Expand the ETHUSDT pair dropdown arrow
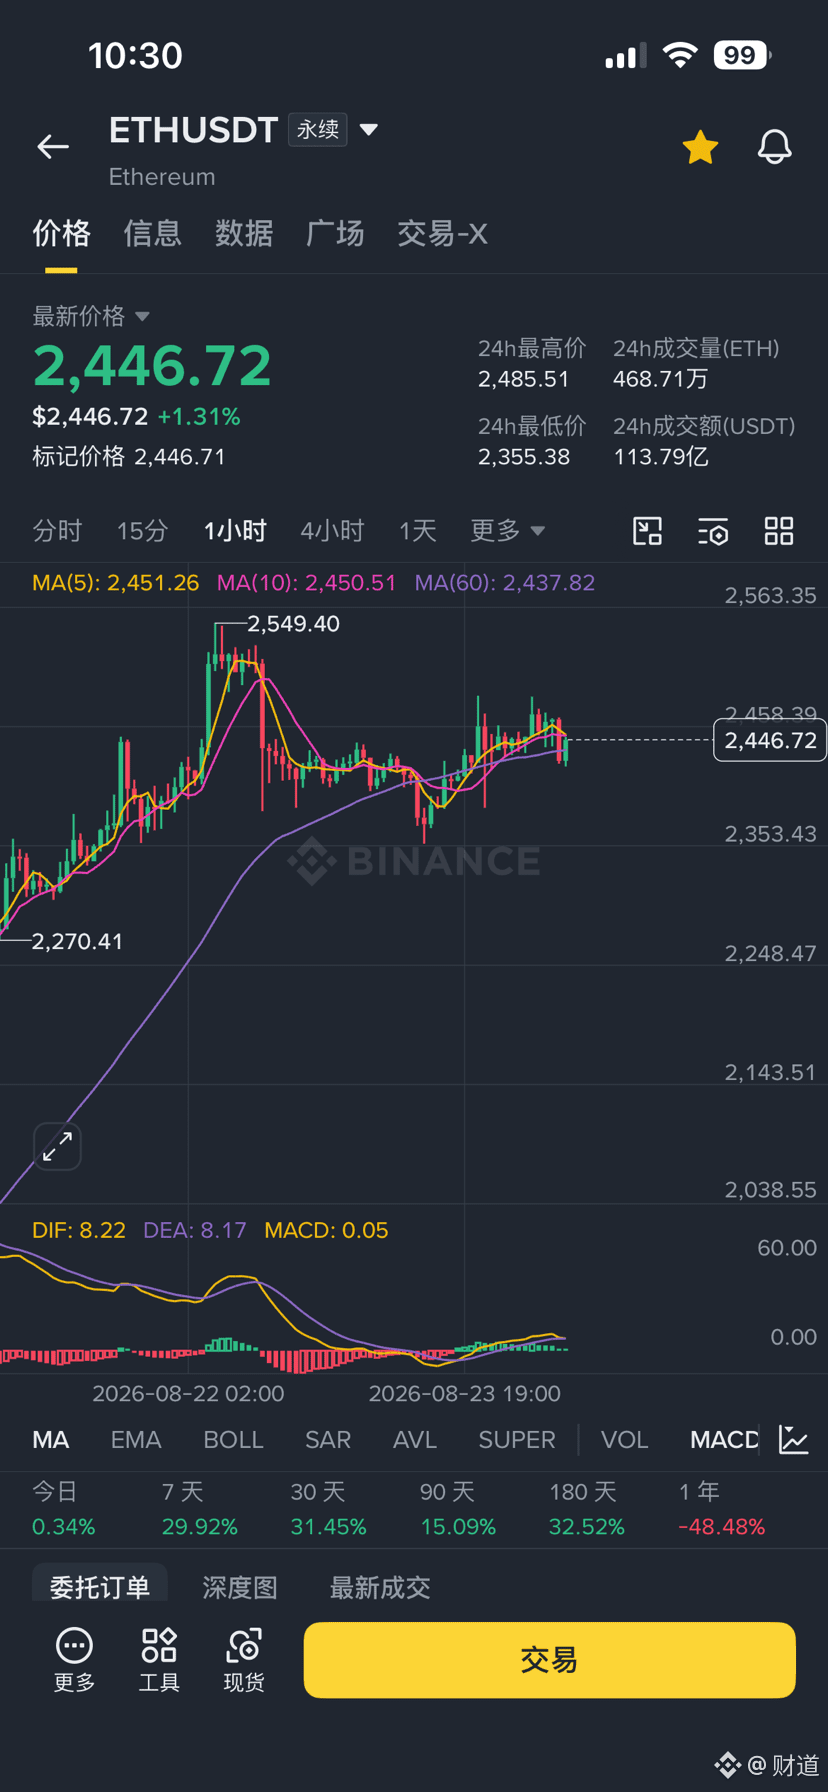Image resolution: width=828 pixels, height=1792 pixels. click(x=369, y=129)
